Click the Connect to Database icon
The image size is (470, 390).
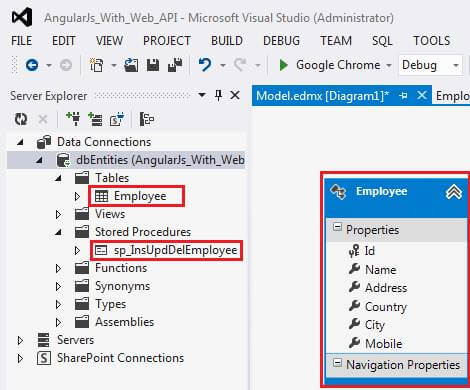73,119
